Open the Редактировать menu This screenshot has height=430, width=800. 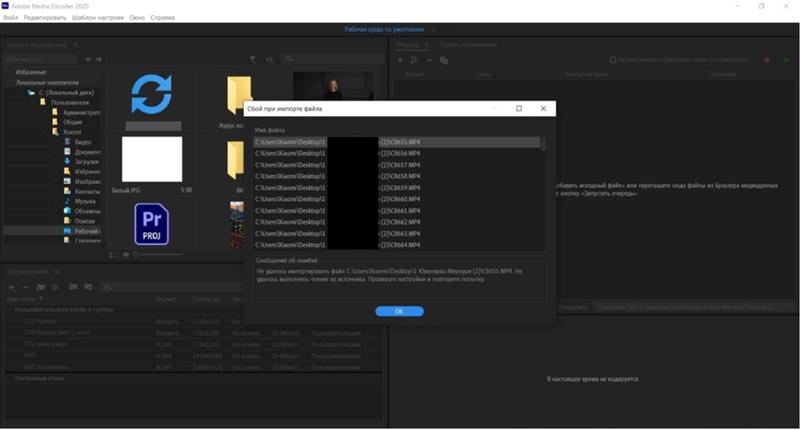coord(45,17)
